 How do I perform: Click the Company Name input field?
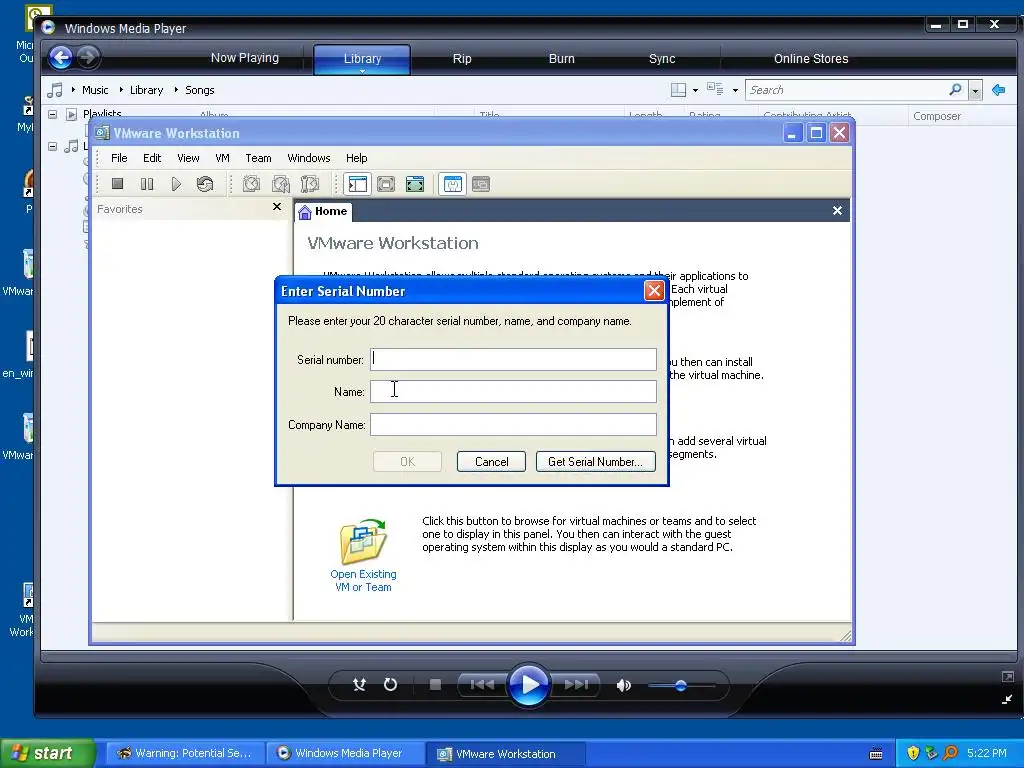(x=513, y=424)
